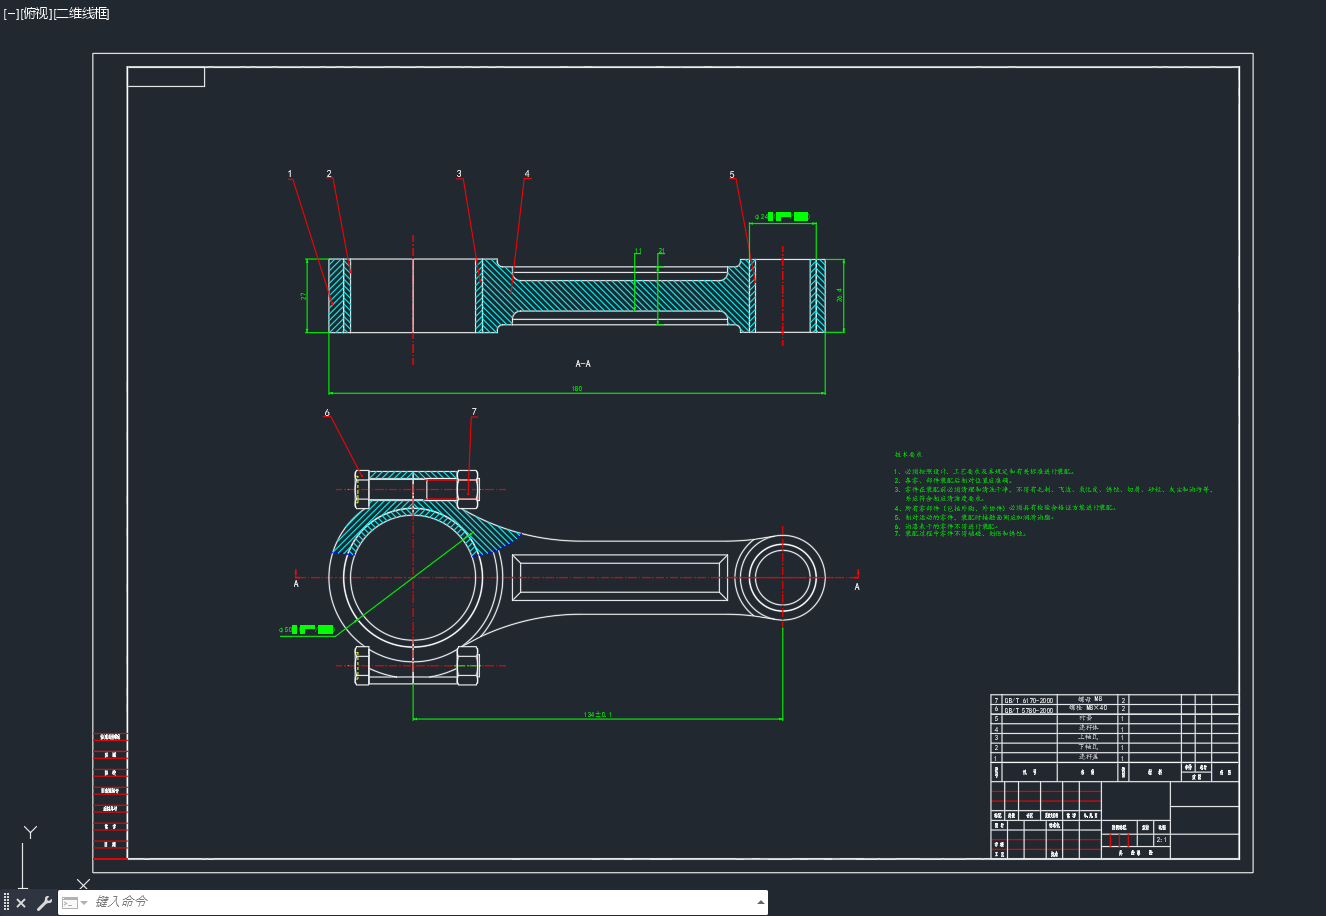This screenshot has width=1326, height=916.
Task: Pick leader callout number 2
Action: 328,174
